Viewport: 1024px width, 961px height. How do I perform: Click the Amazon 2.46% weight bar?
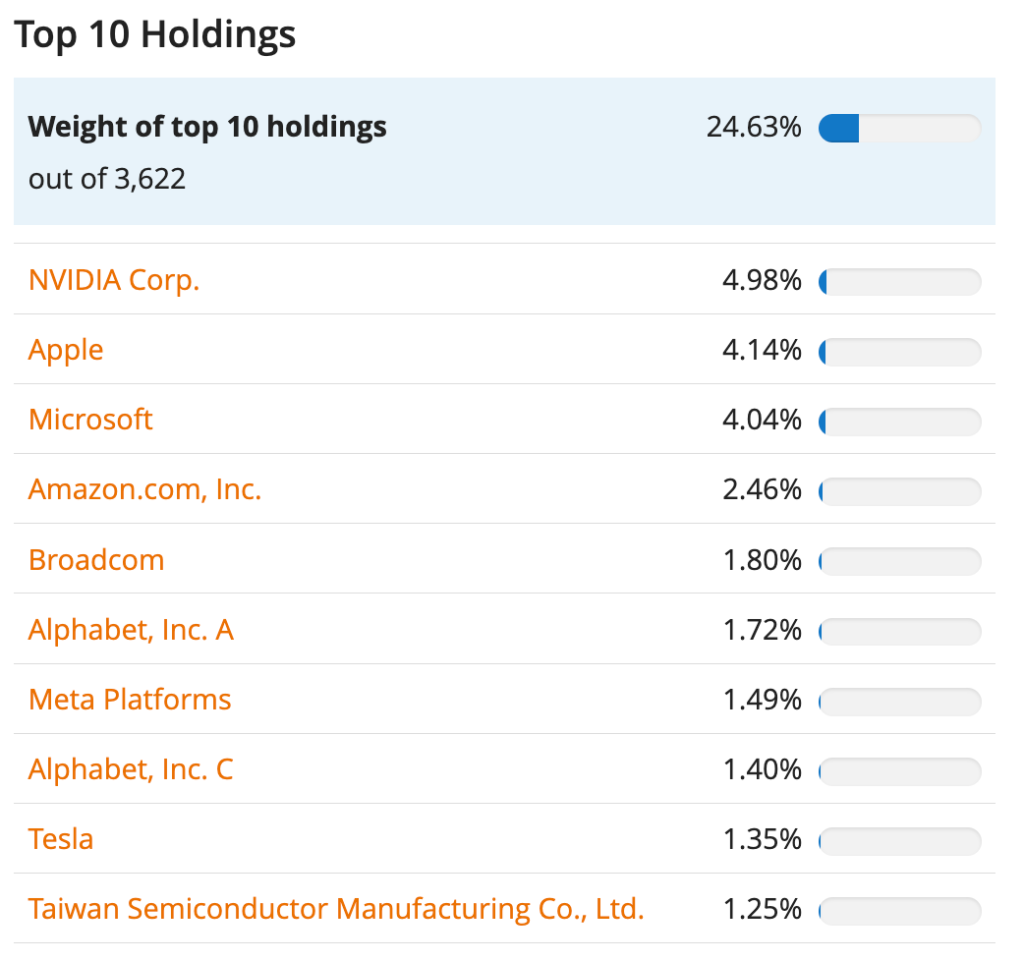899,491
